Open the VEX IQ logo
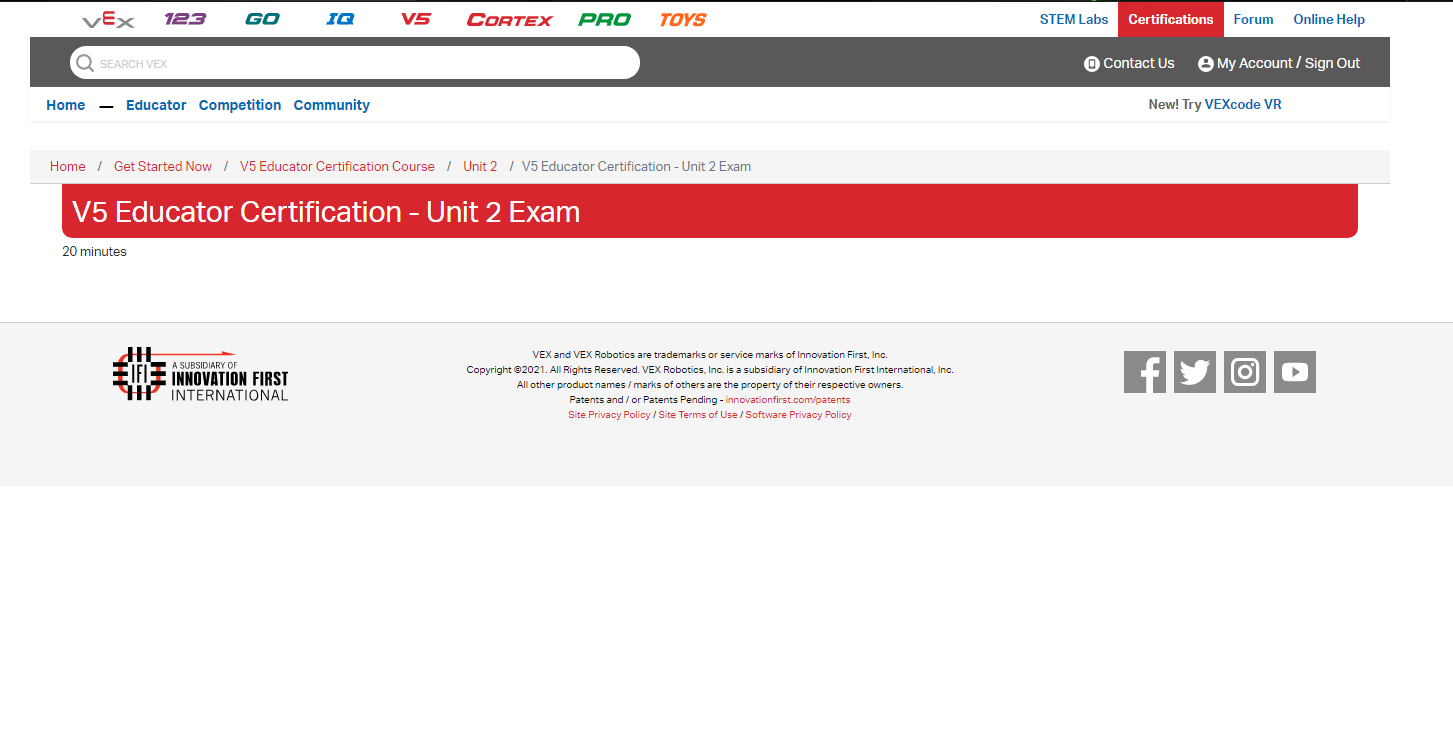Viewport: 1453px width, 740px height. [x=340, y=19]
